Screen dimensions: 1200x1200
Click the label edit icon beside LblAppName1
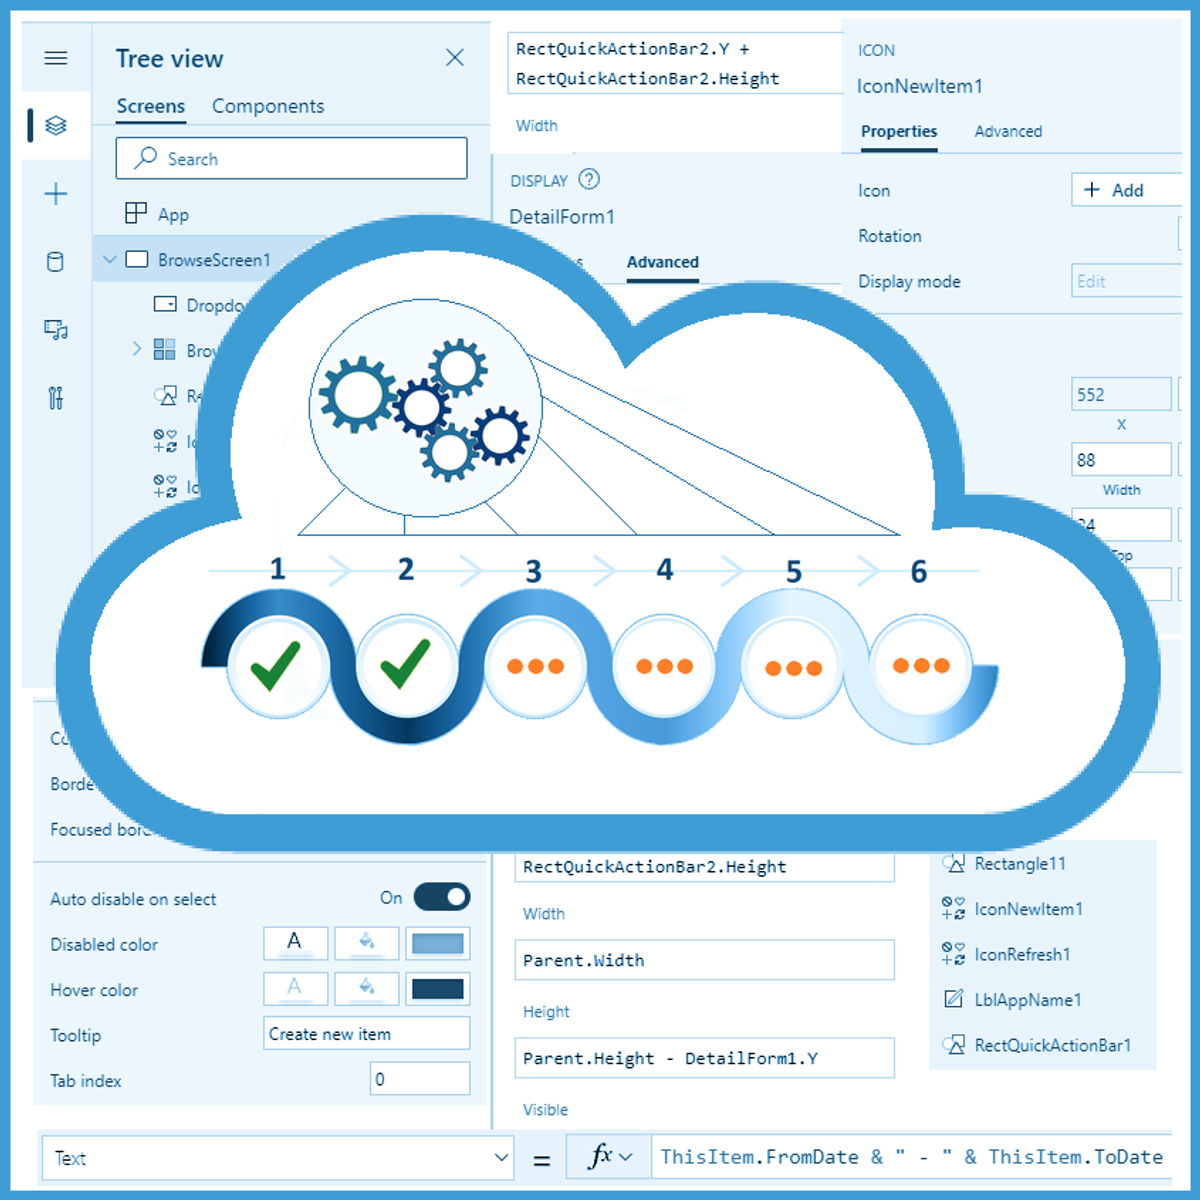953,999
